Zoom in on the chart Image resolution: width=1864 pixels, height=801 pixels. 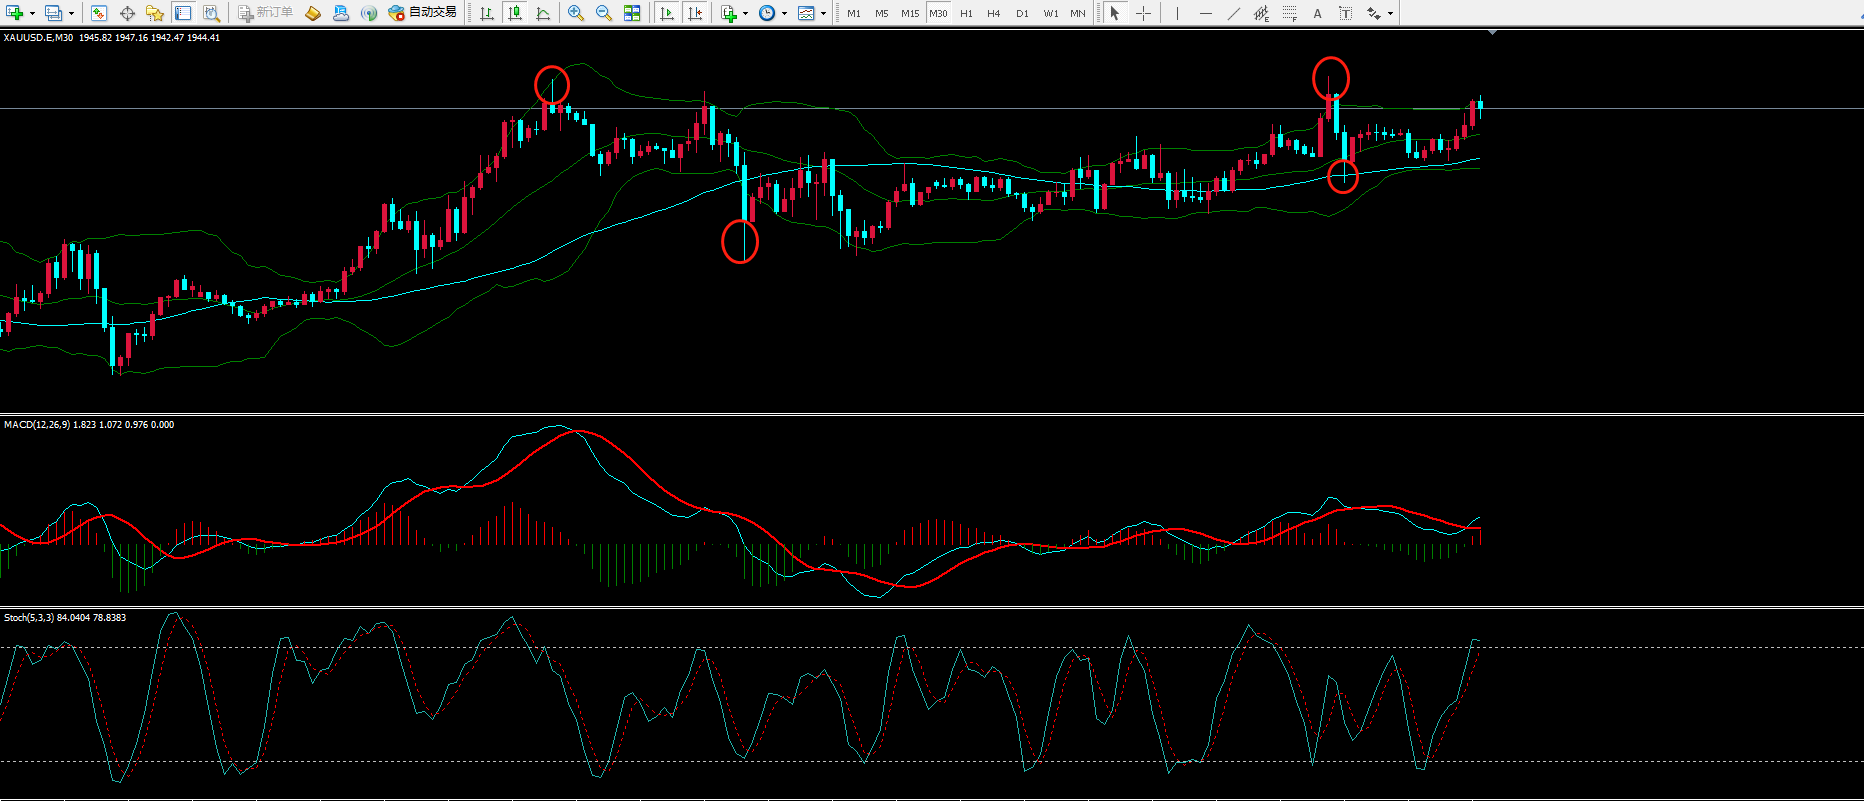tap(576, 13)
